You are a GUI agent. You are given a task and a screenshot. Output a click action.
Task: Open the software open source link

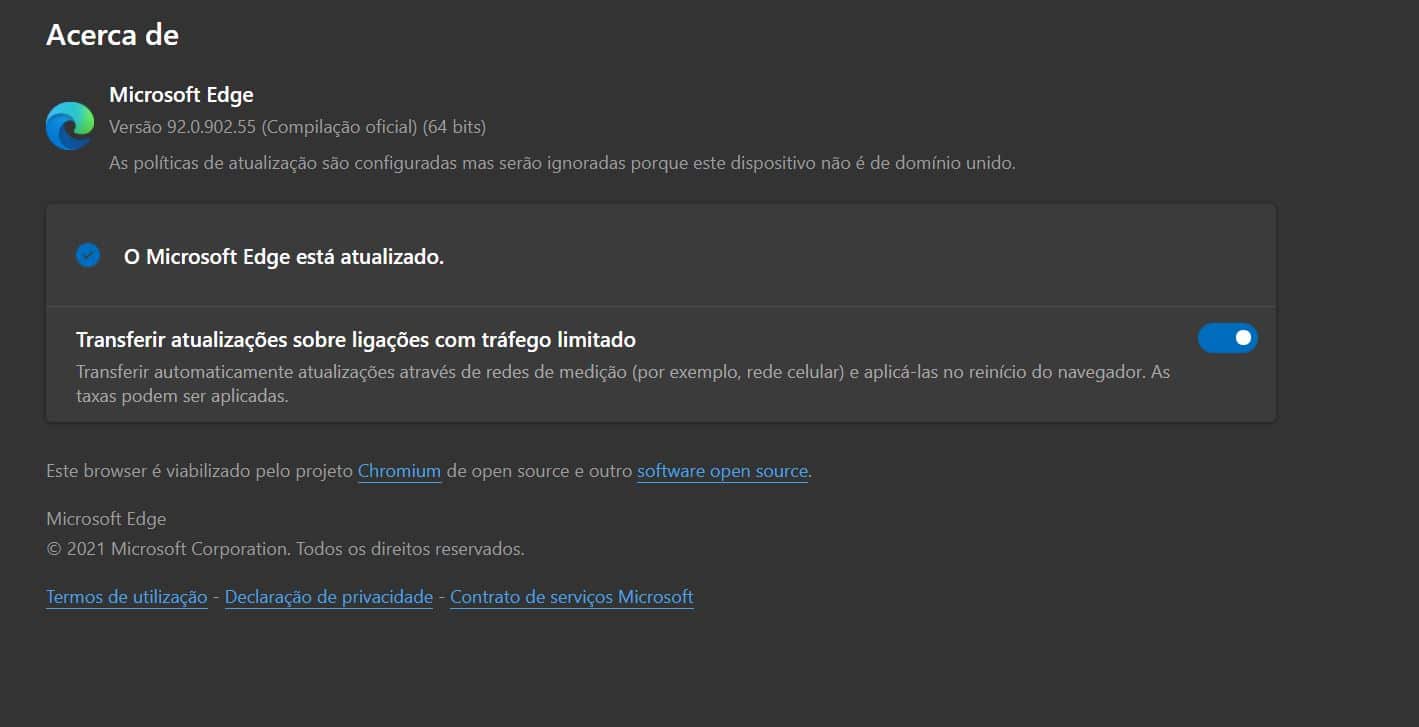(x=722, y=471)
